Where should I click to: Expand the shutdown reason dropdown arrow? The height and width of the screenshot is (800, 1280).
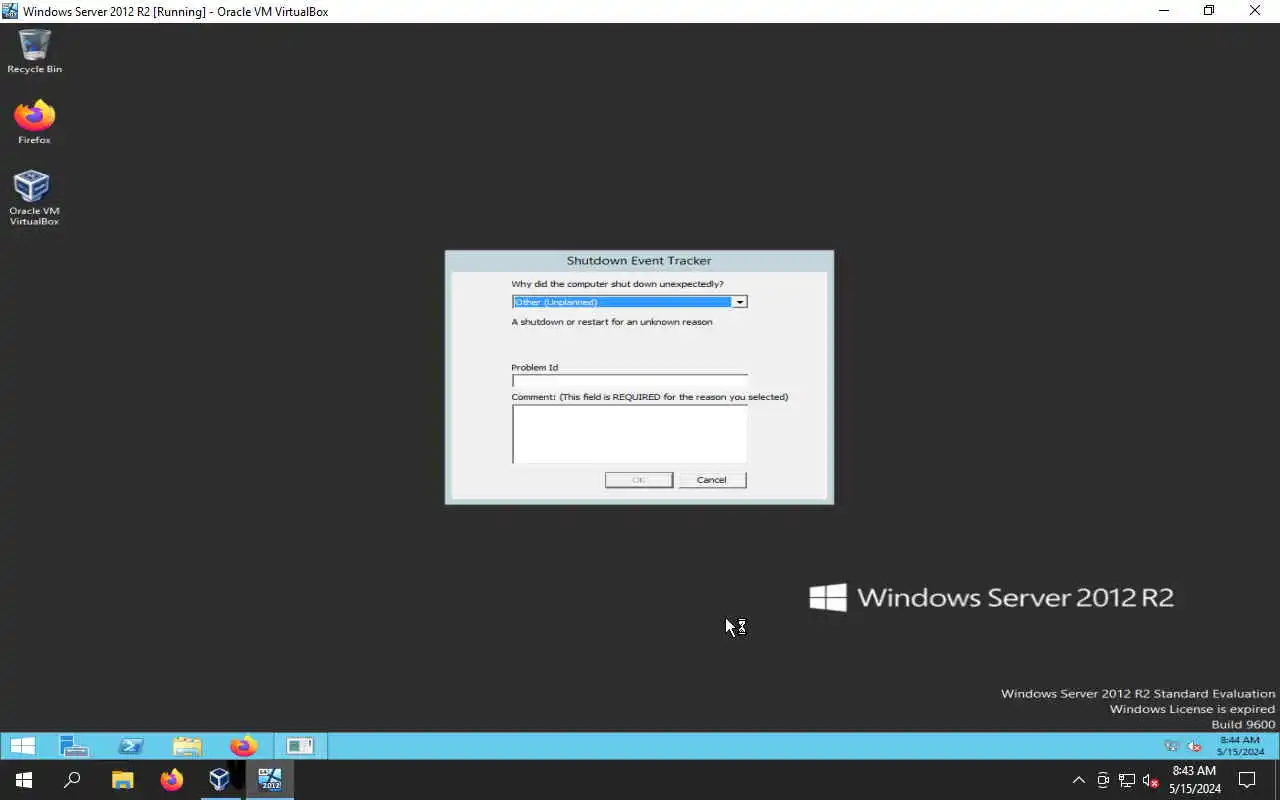point(739,302)
